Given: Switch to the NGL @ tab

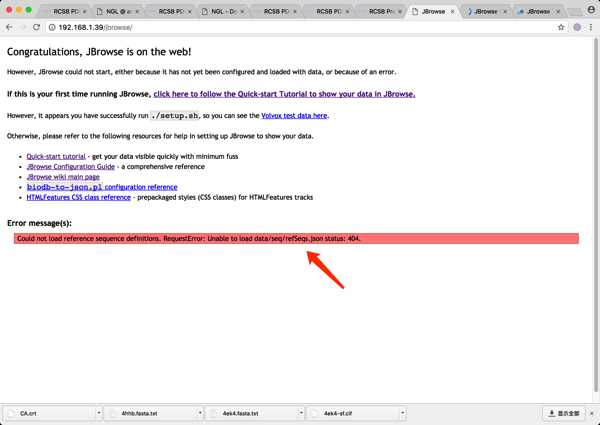Looking at the screenshot, I should coord(118,12).
